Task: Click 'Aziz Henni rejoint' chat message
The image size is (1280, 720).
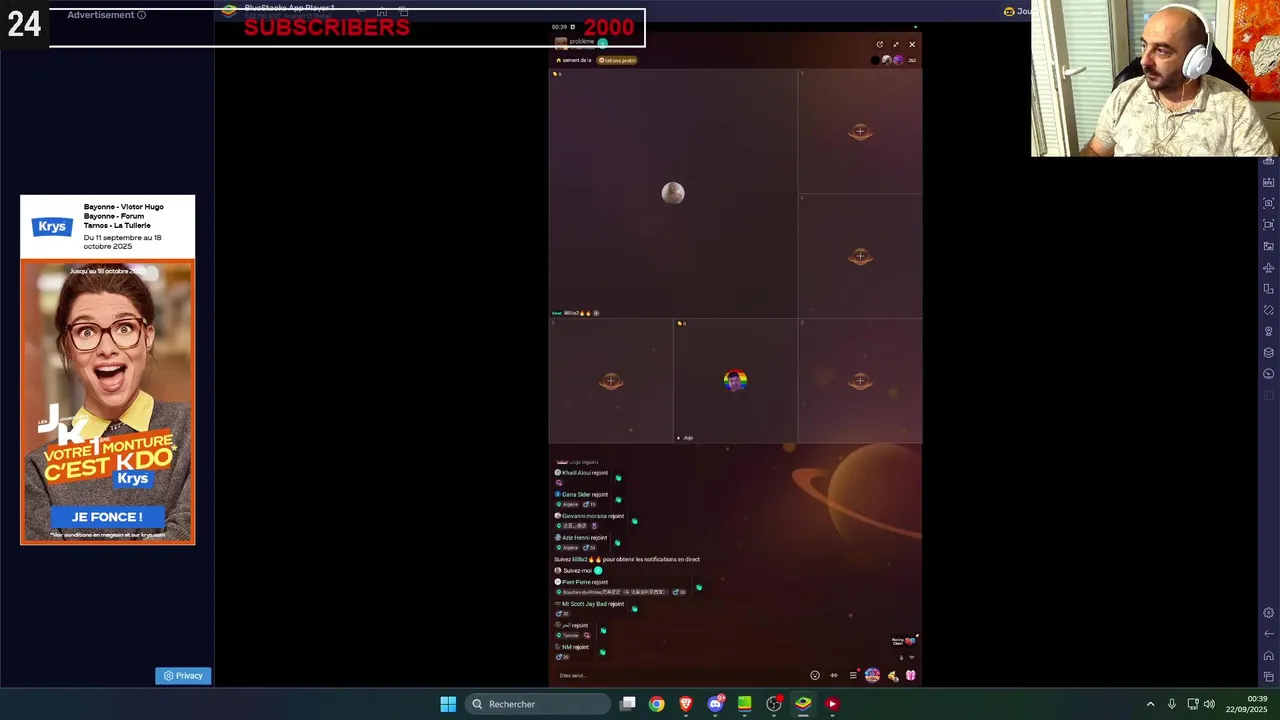Action: pos(584,538)
